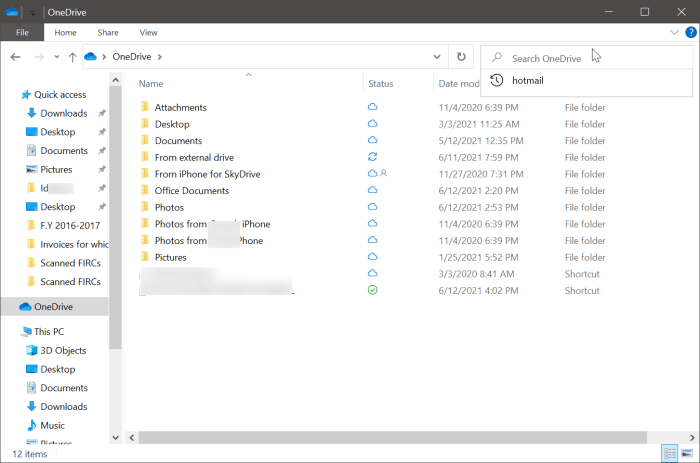Open the File menu

tap(22, 32)
